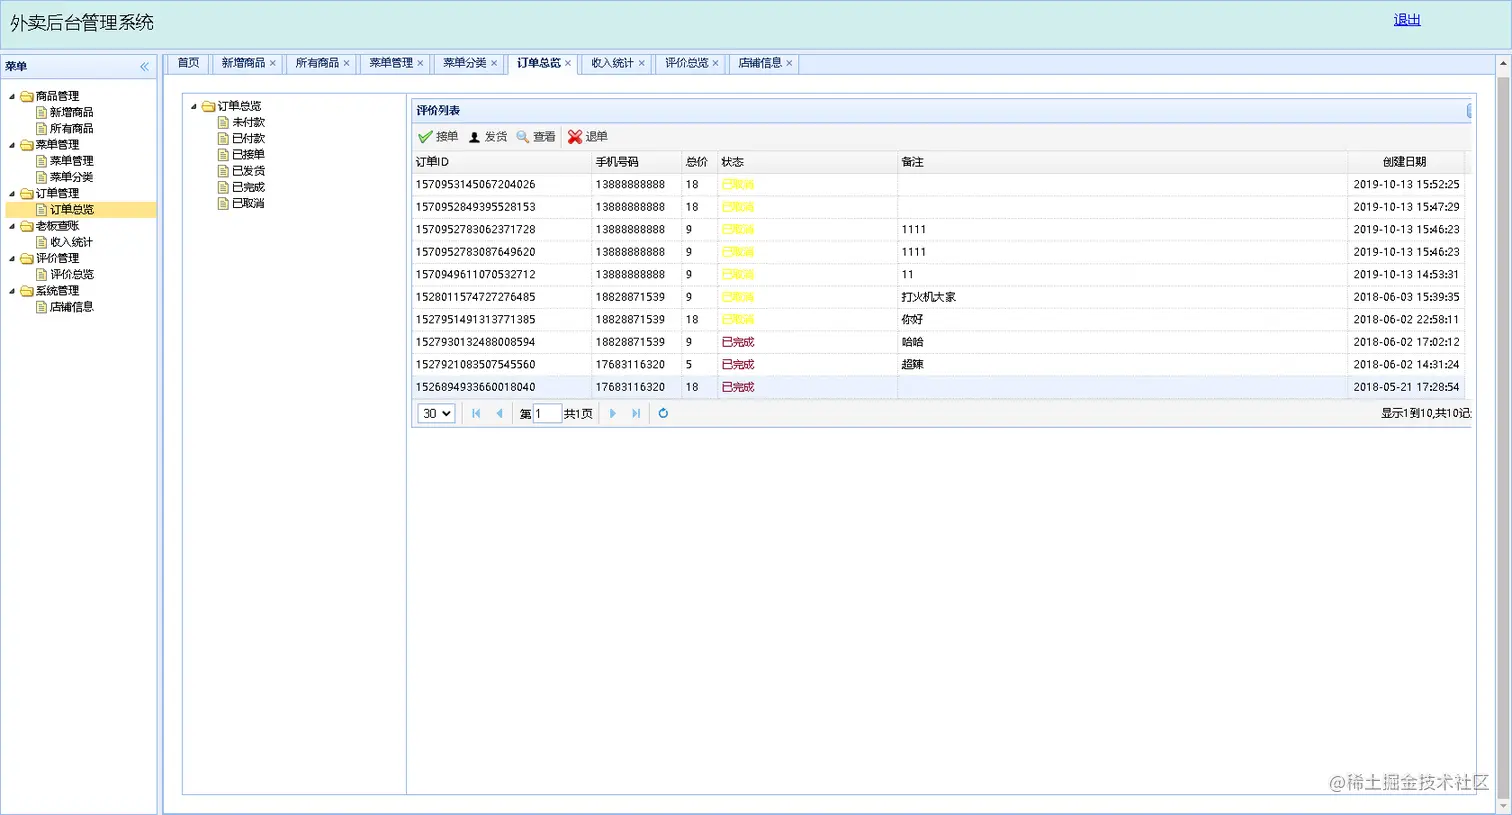The width and height of the screenshot is (1512, 815).
Task: Go to first page of pagination
Action: (476, 413)
